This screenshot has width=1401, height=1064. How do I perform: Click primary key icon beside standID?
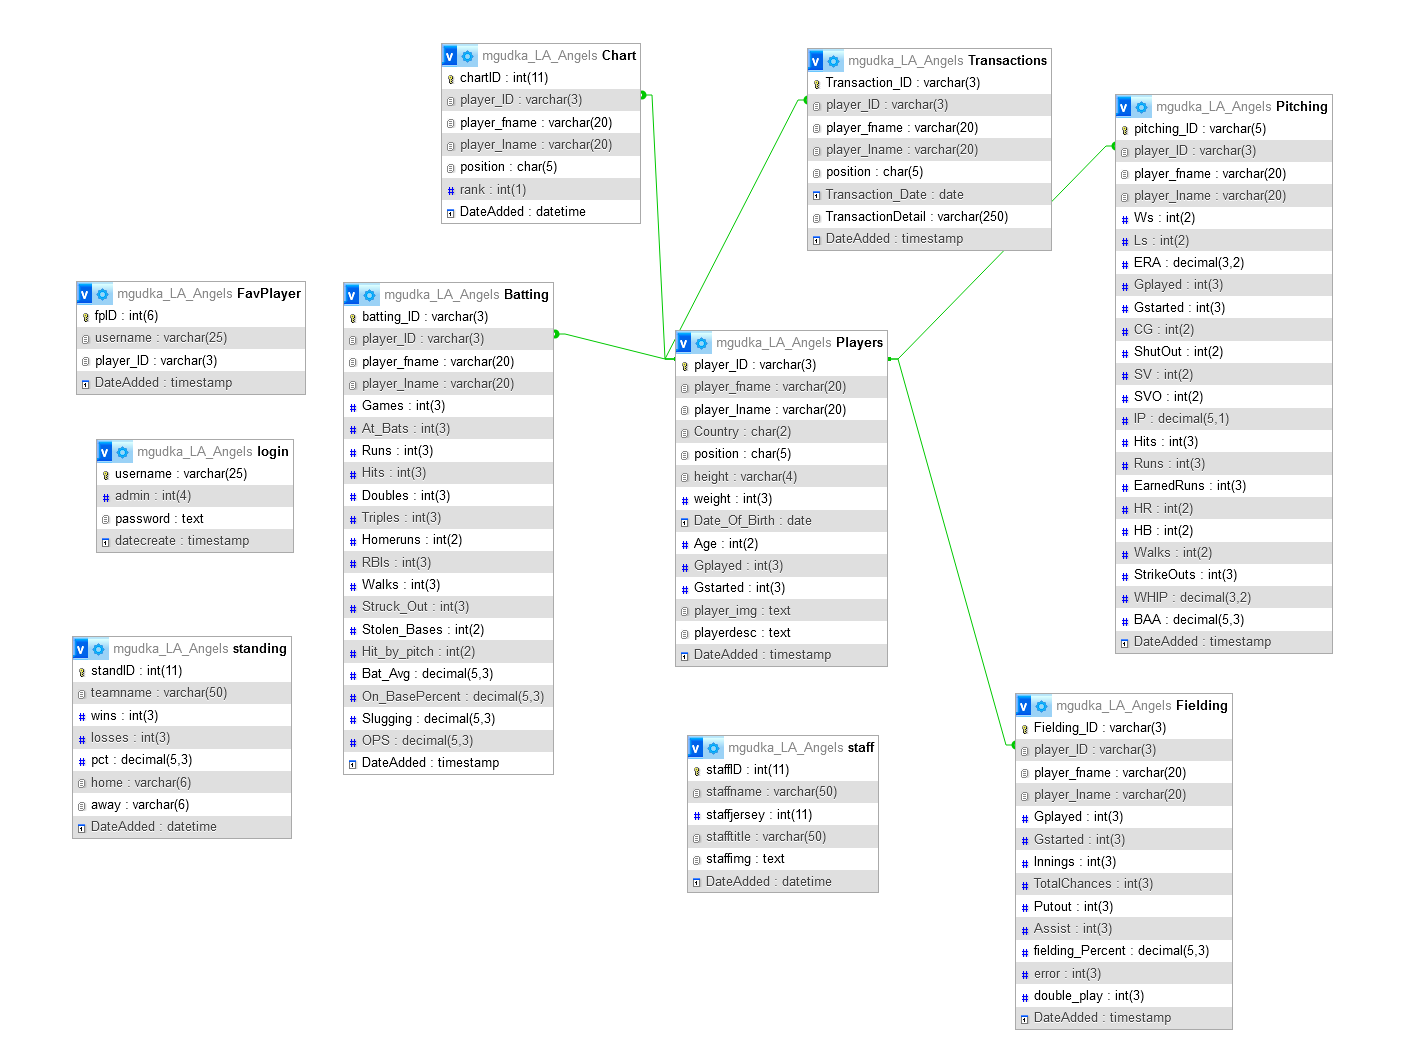pos(81,672)
